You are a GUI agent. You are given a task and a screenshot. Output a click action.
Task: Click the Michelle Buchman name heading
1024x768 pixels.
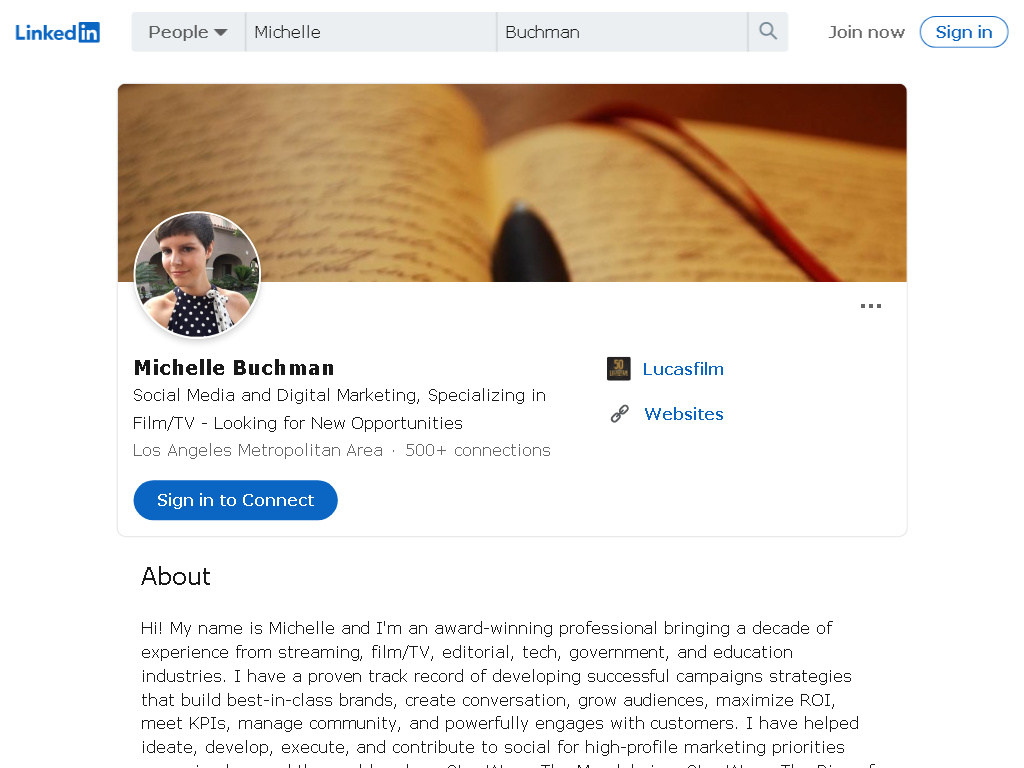click(x=234, y=368)
